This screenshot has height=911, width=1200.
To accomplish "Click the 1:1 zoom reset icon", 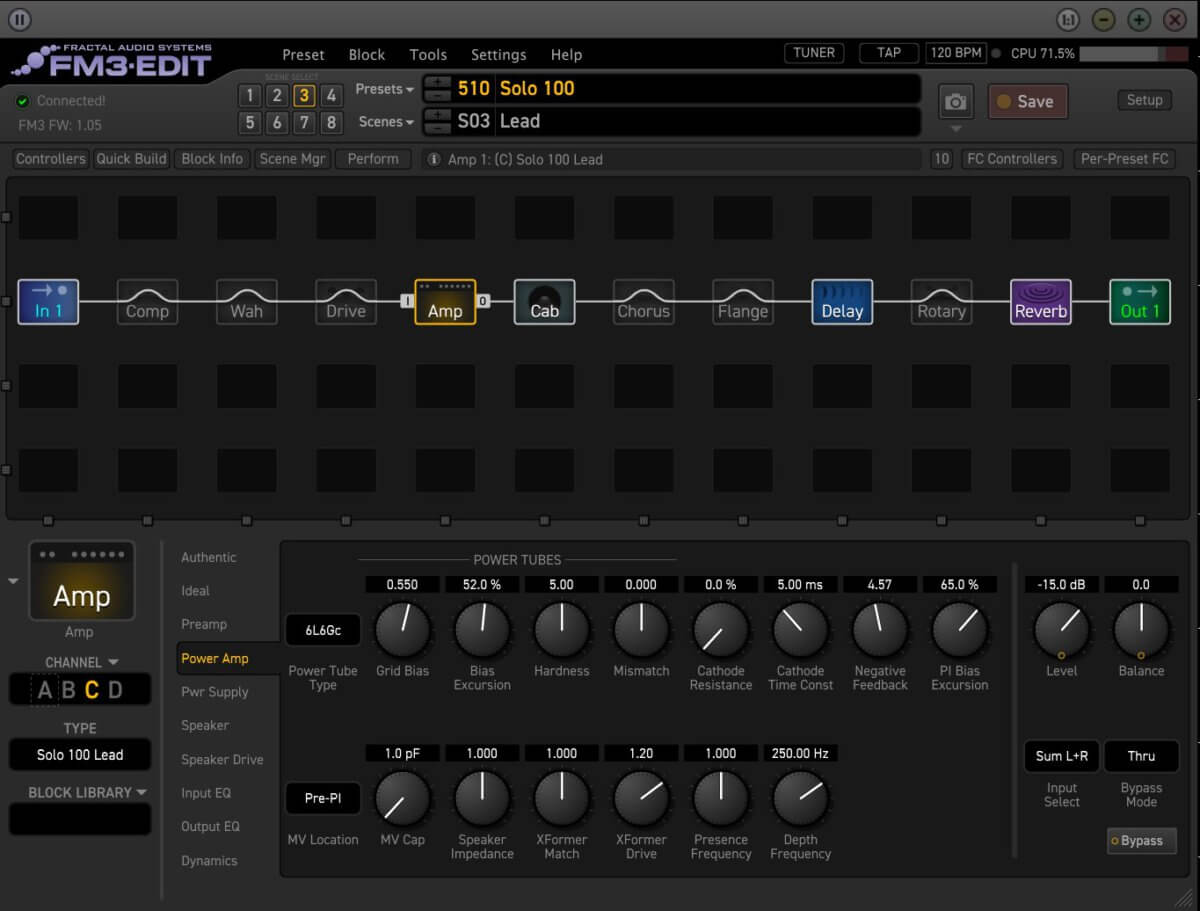I will pyautogui.click(x=1068, y=19).
